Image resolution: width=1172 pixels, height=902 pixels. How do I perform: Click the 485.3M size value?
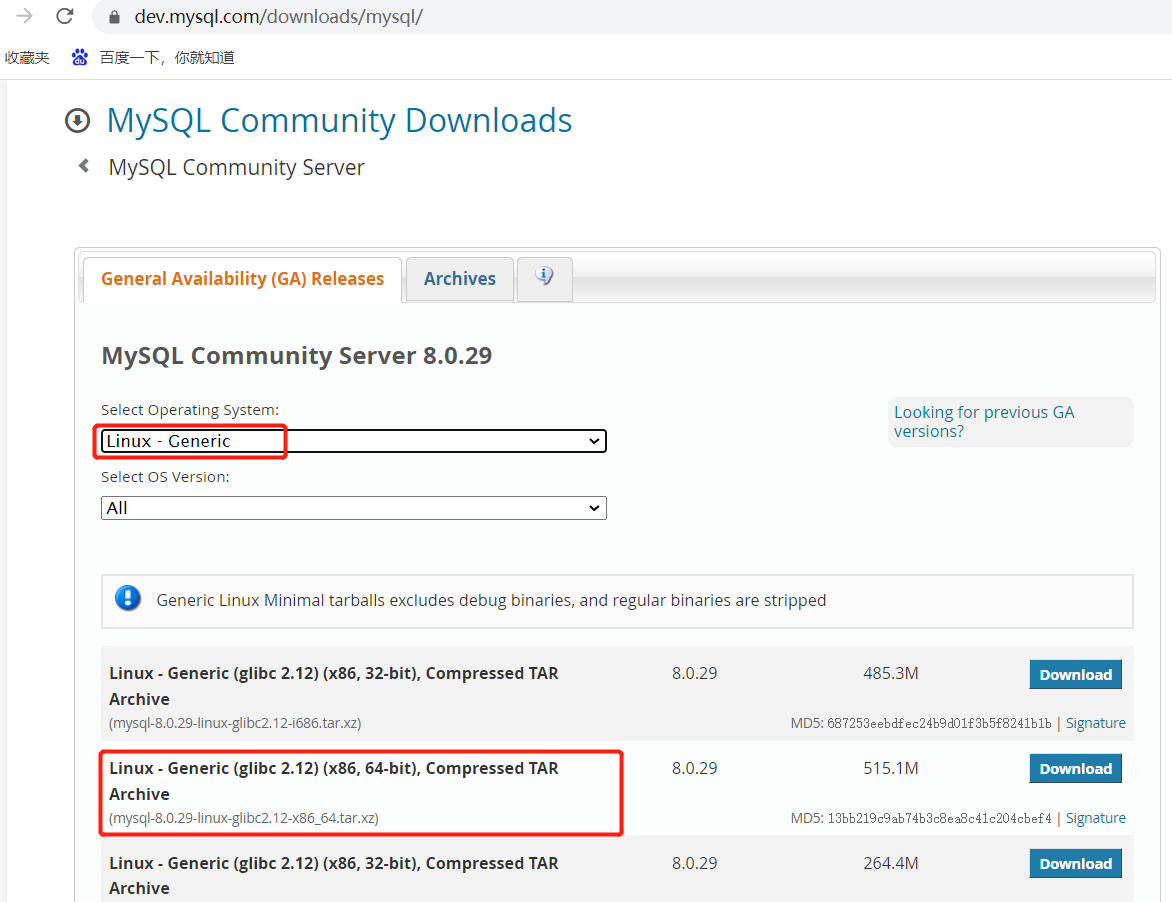click(x=890, y=673)
